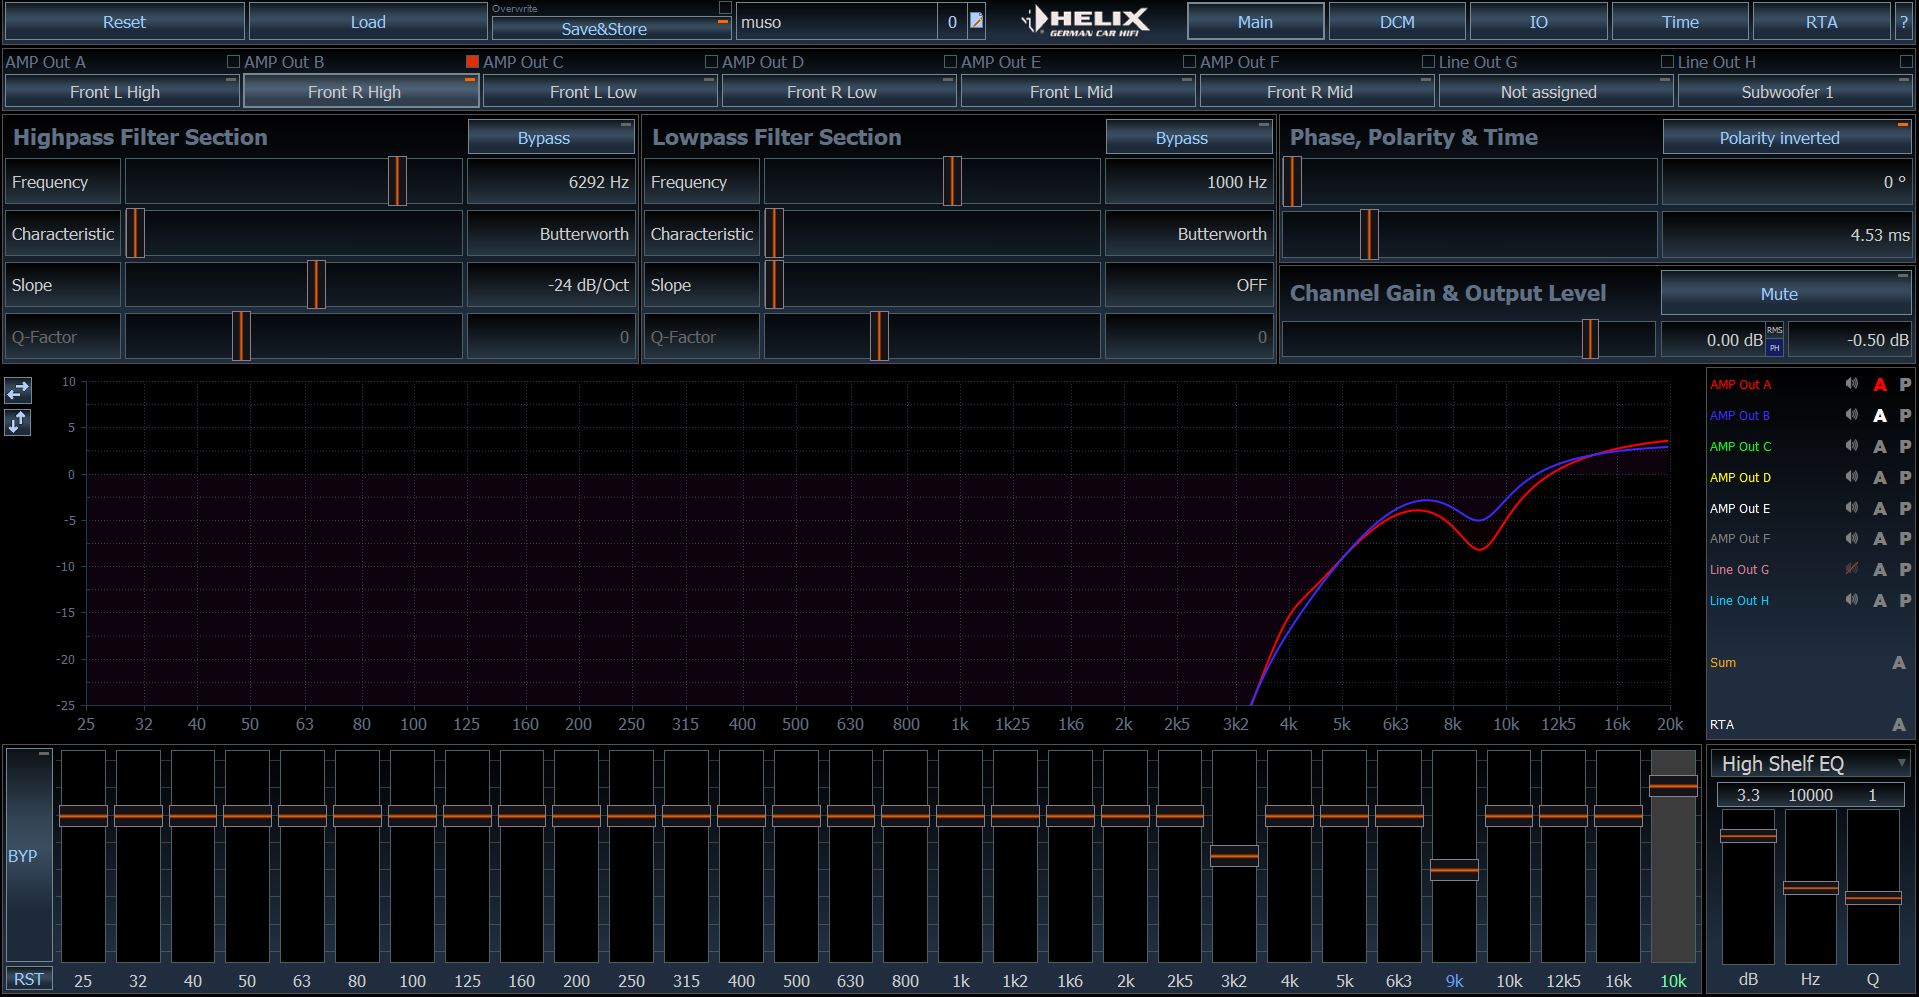Select the Front L High channel

click(121, 92)
